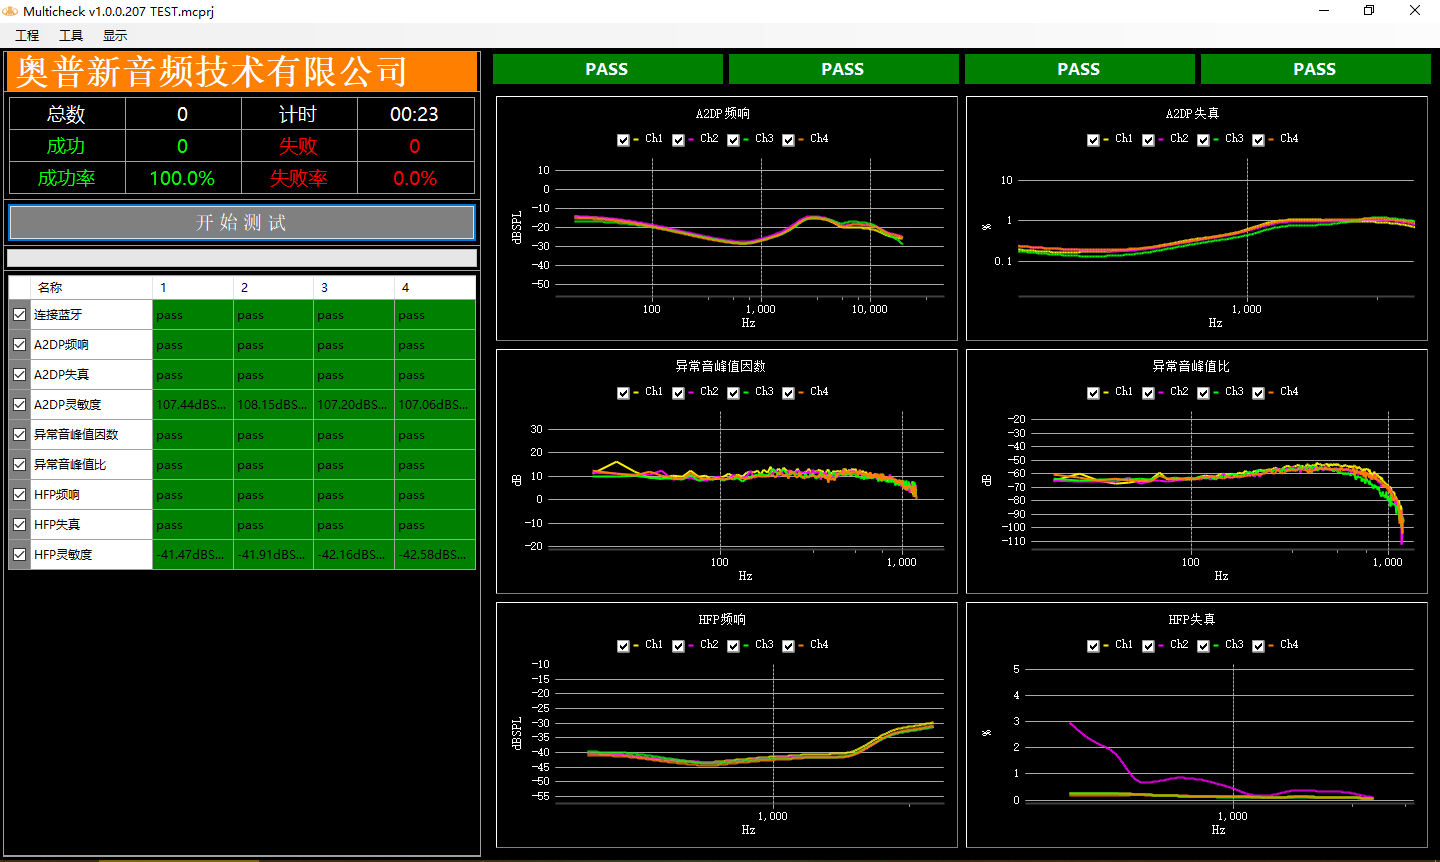Uncheck the A2DP灵敏度 test item

pos(20,404)
